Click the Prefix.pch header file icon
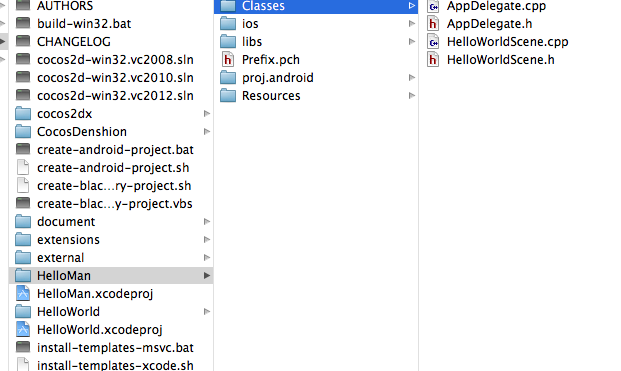621x371 pixels. click(x=228, y=59)
